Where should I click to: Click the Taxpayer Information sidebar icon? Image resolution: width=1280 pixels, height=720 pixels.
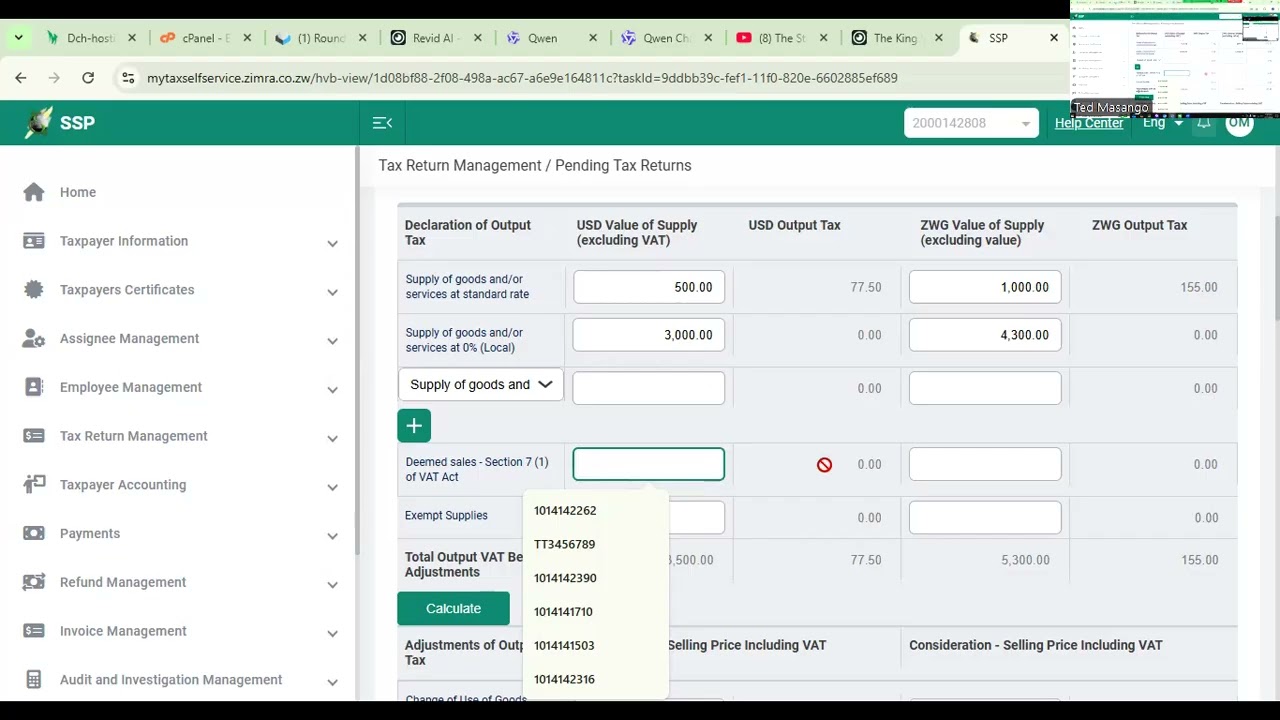[34, 241]
